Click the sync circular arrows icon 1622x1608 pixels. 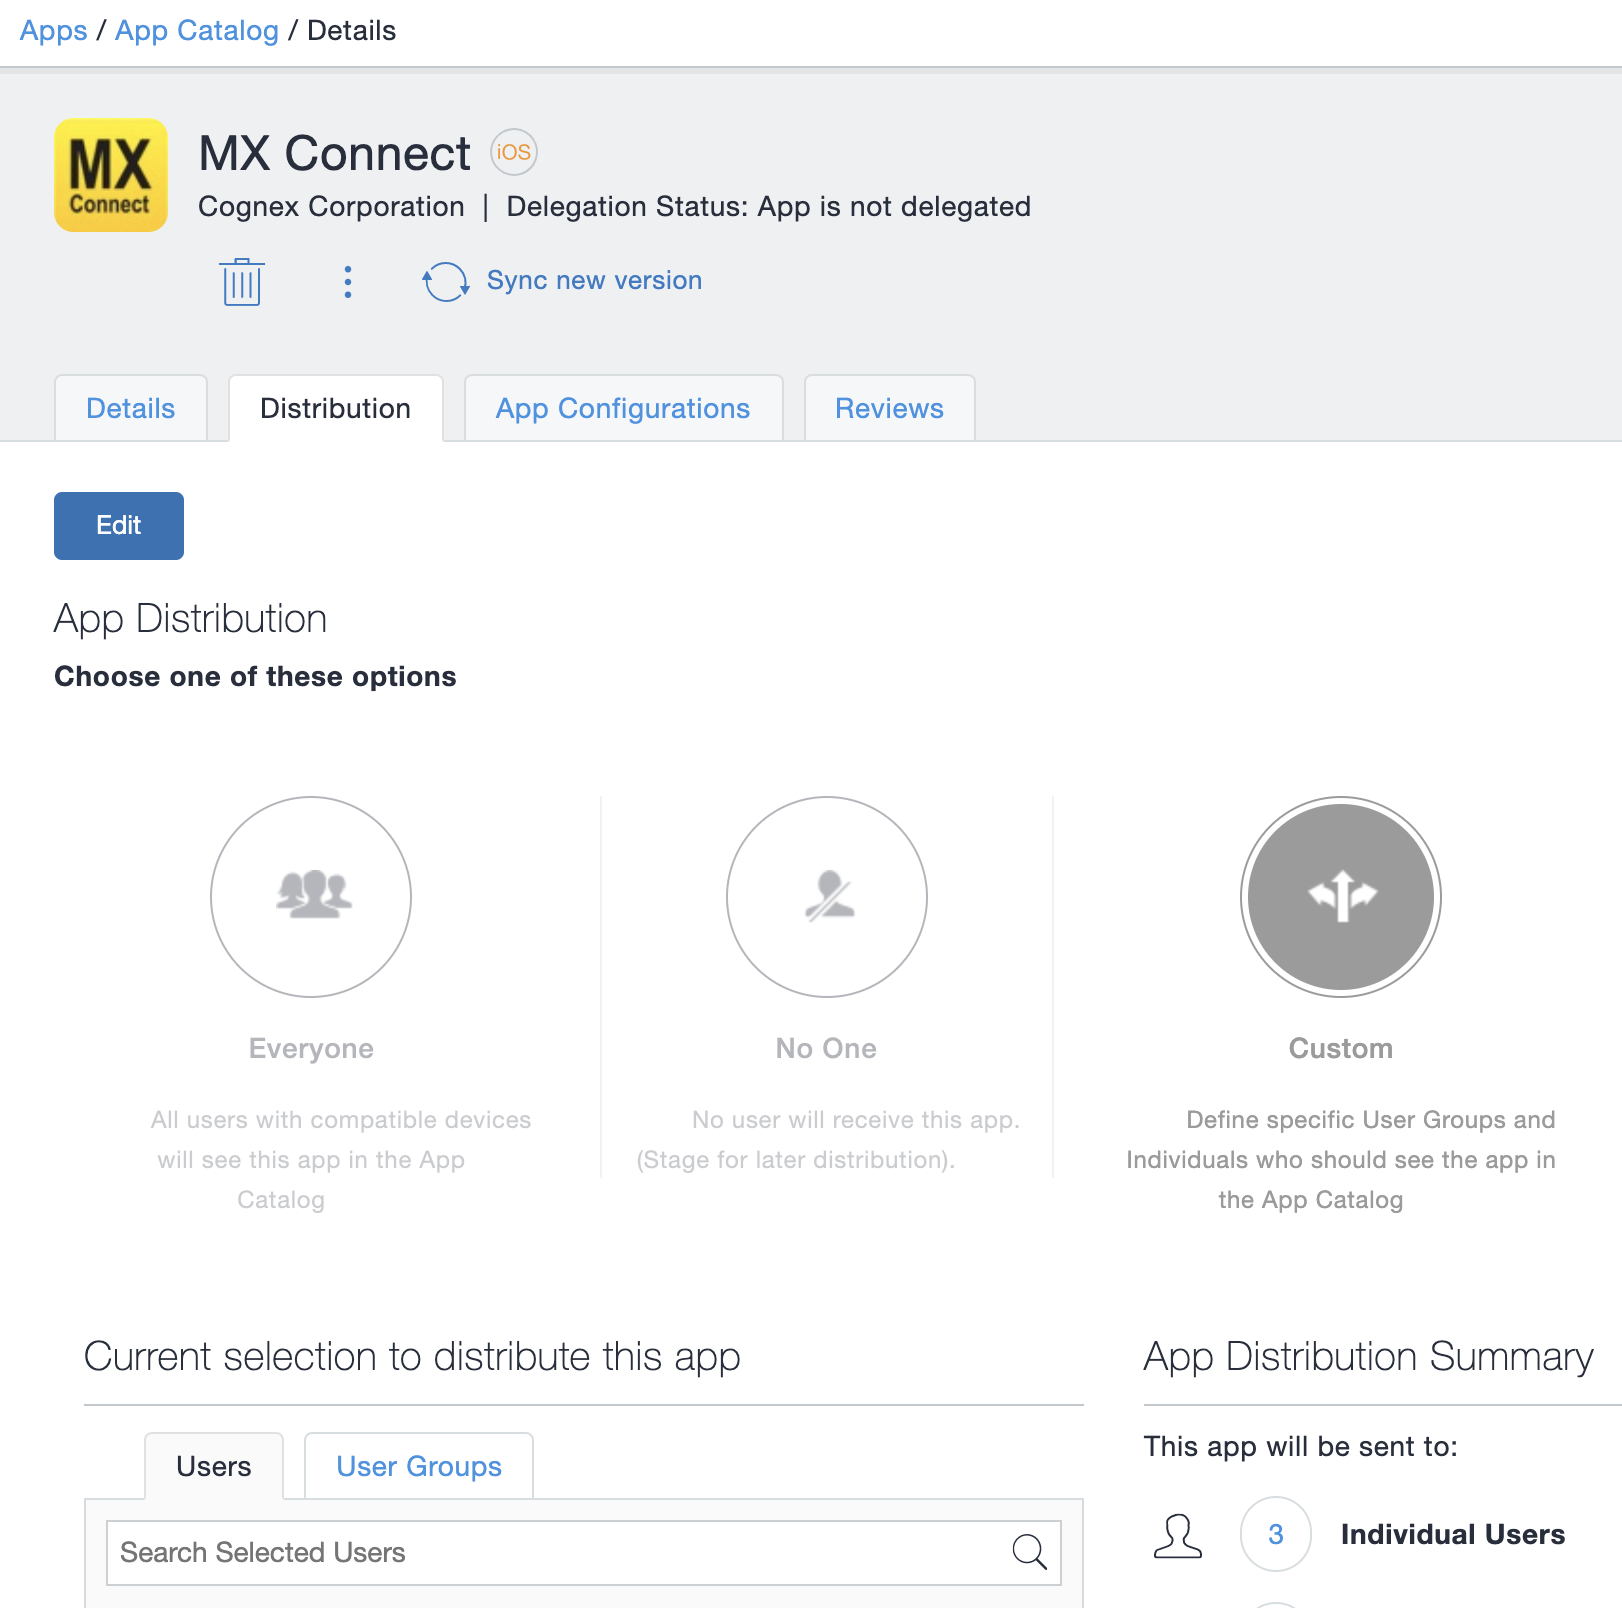pos(445,282)
